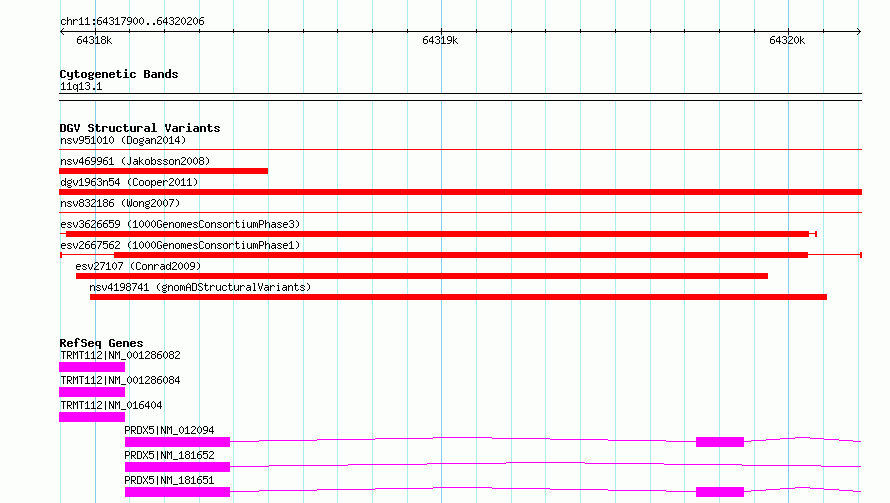Image resolution: width=890 pixels, height=503 pixels.
Task: Click the chr11:64317900..64320206 coordinates label
Action: click(132, 21)
